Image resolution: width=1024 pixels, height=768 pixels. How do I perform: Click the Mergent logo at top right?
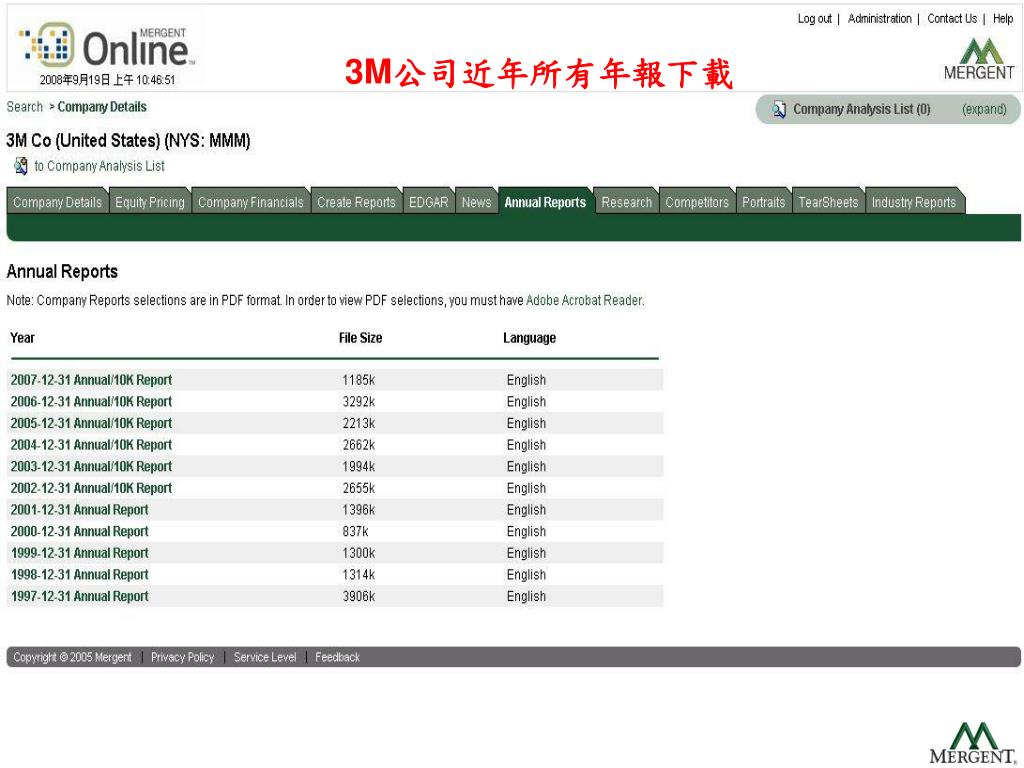pyautogui.click(x=979, y=59)
